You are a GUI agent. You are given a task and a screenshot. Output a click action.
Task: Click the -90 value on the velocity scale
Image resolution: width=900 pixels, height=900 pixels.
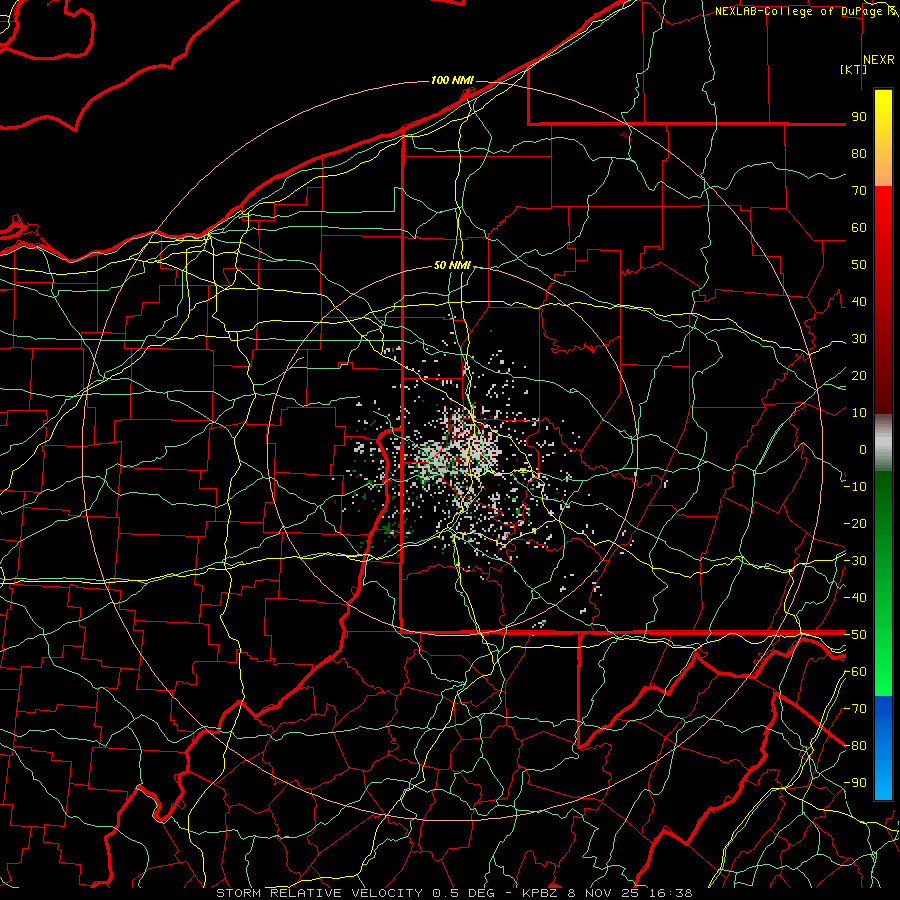(855, 783)
